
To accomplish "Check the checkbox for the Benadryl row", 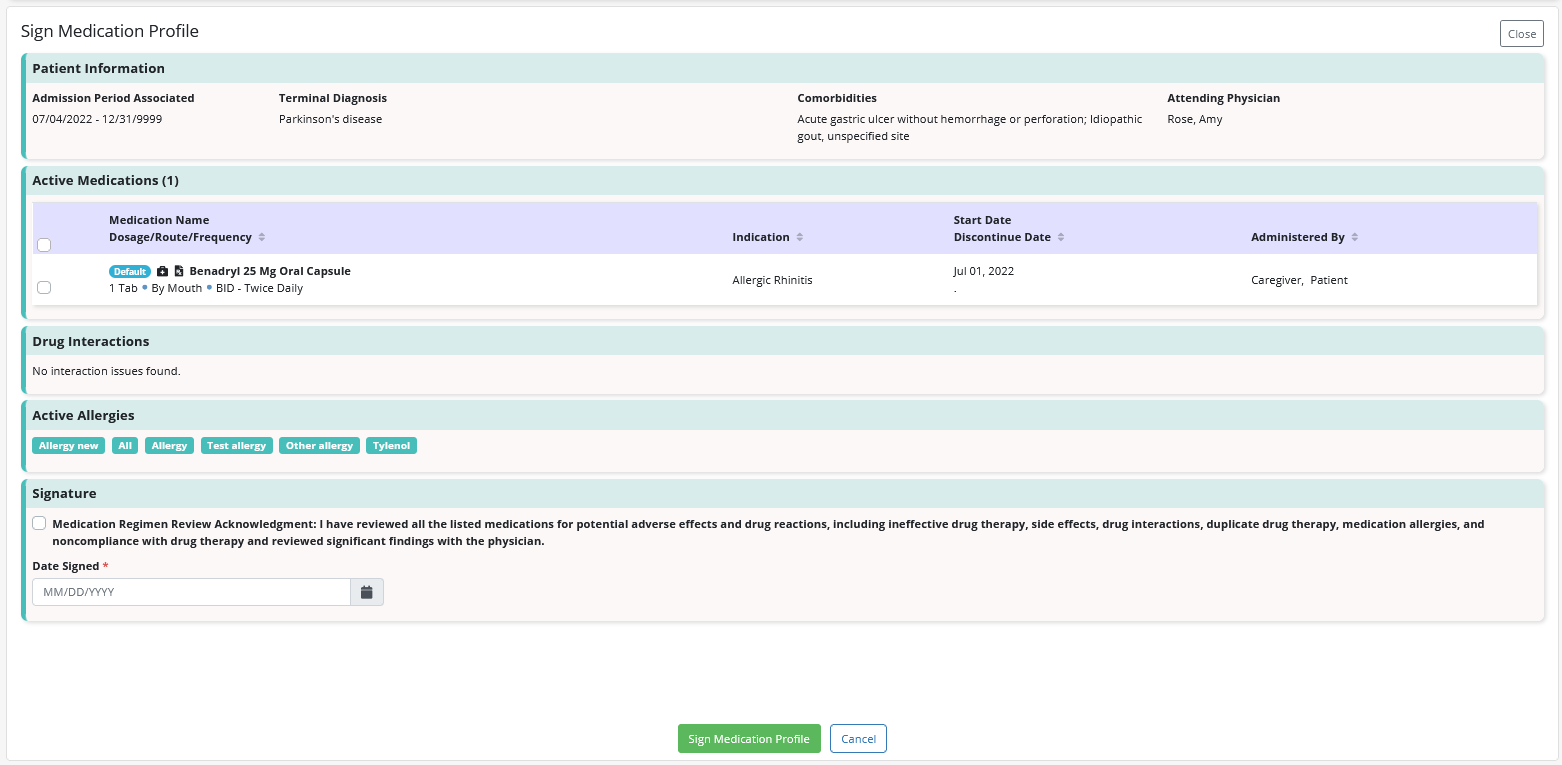I will (x=43, y=287).
